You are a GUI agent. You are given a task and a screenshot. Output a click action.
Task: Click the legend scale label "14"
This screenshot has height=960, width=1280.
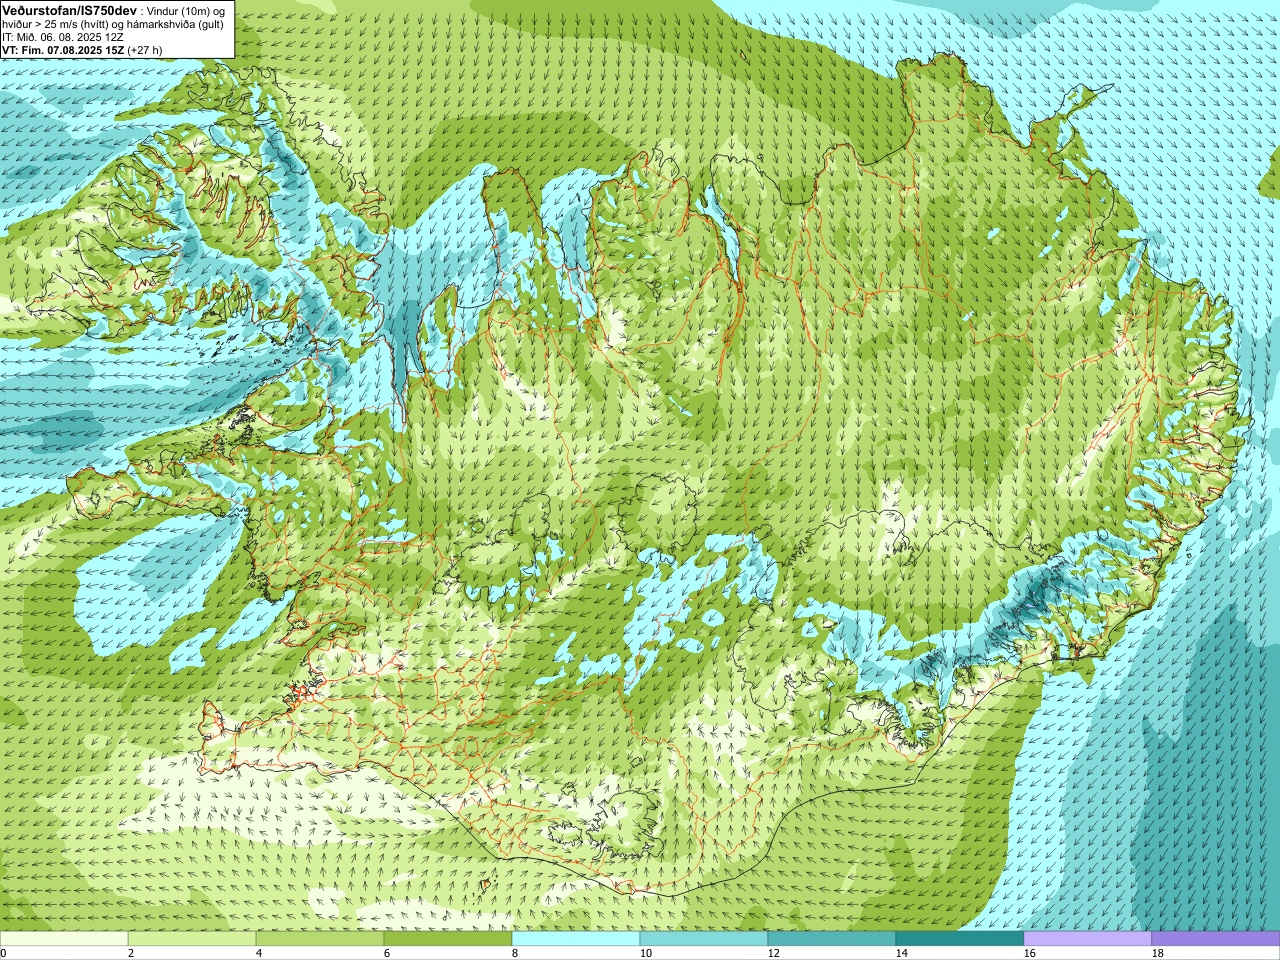coord(901,954)
